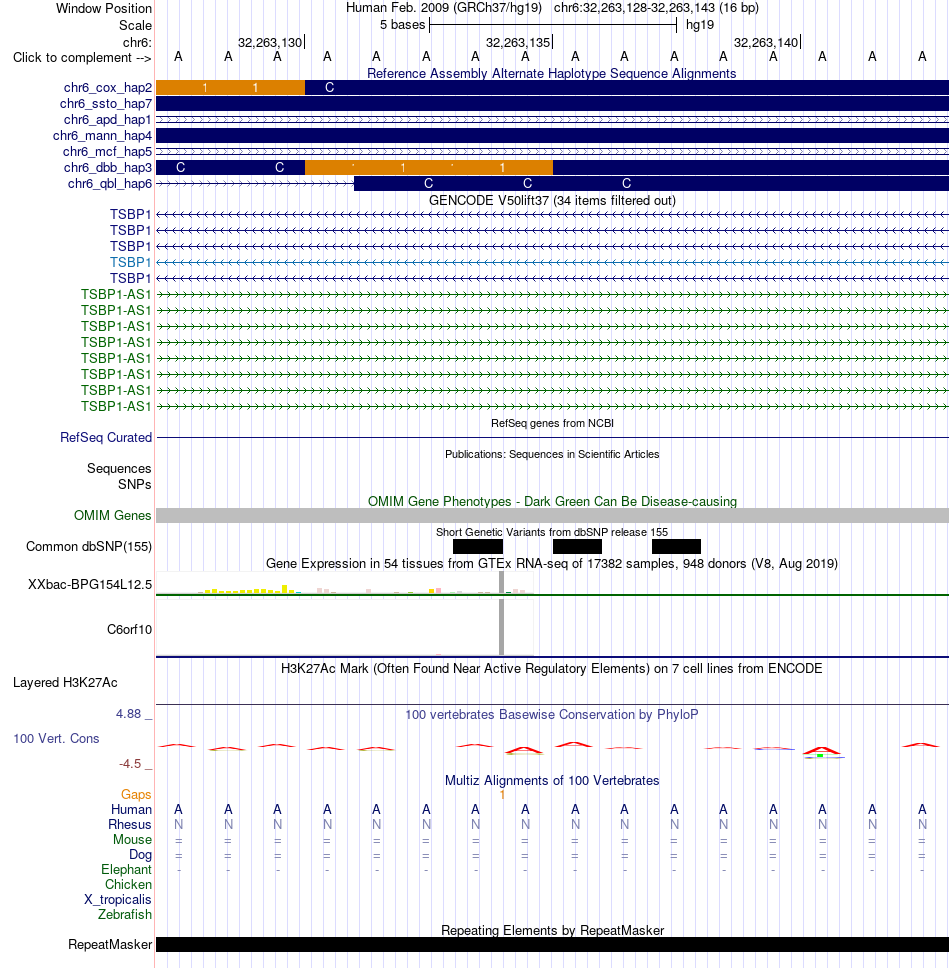Click the 'C' mismatch in the chr6_cox_hap2 row
Image resolution: width=950 pixels, height=968 pixels.
[x=330, y=88]
